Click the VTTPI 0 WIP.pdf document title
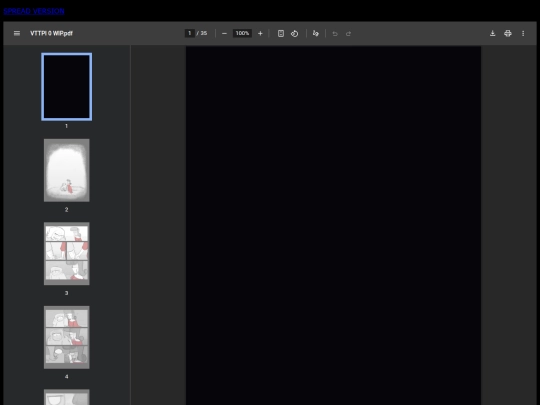The image size is (540, 405). click(51, 33)
